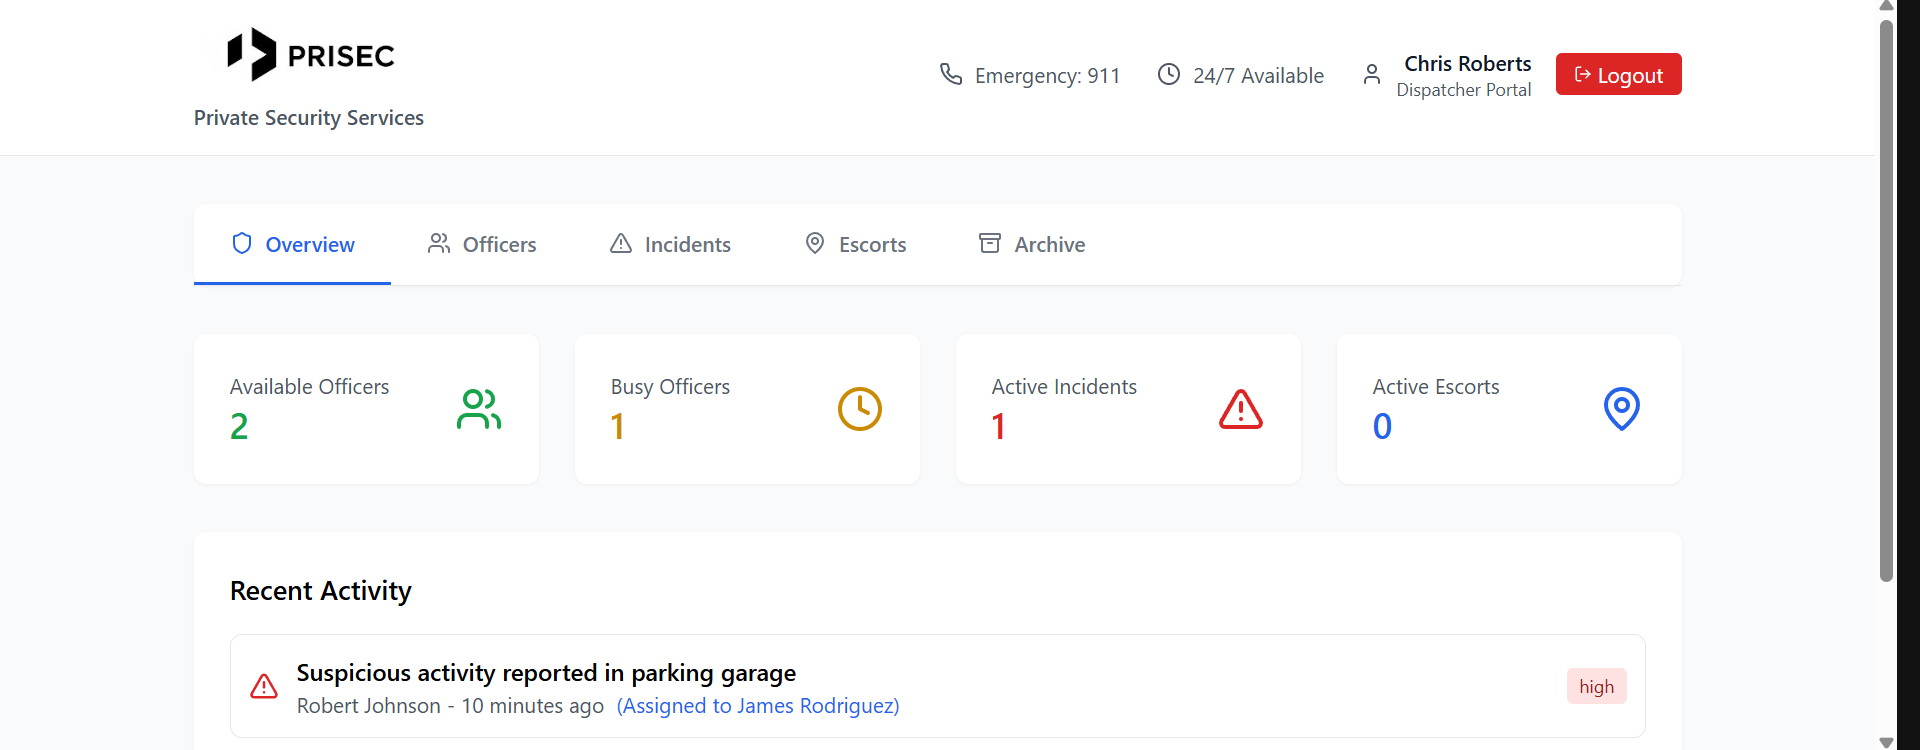Go to the Escorts tab
The image size is (1920, 750).
[855, 245]
